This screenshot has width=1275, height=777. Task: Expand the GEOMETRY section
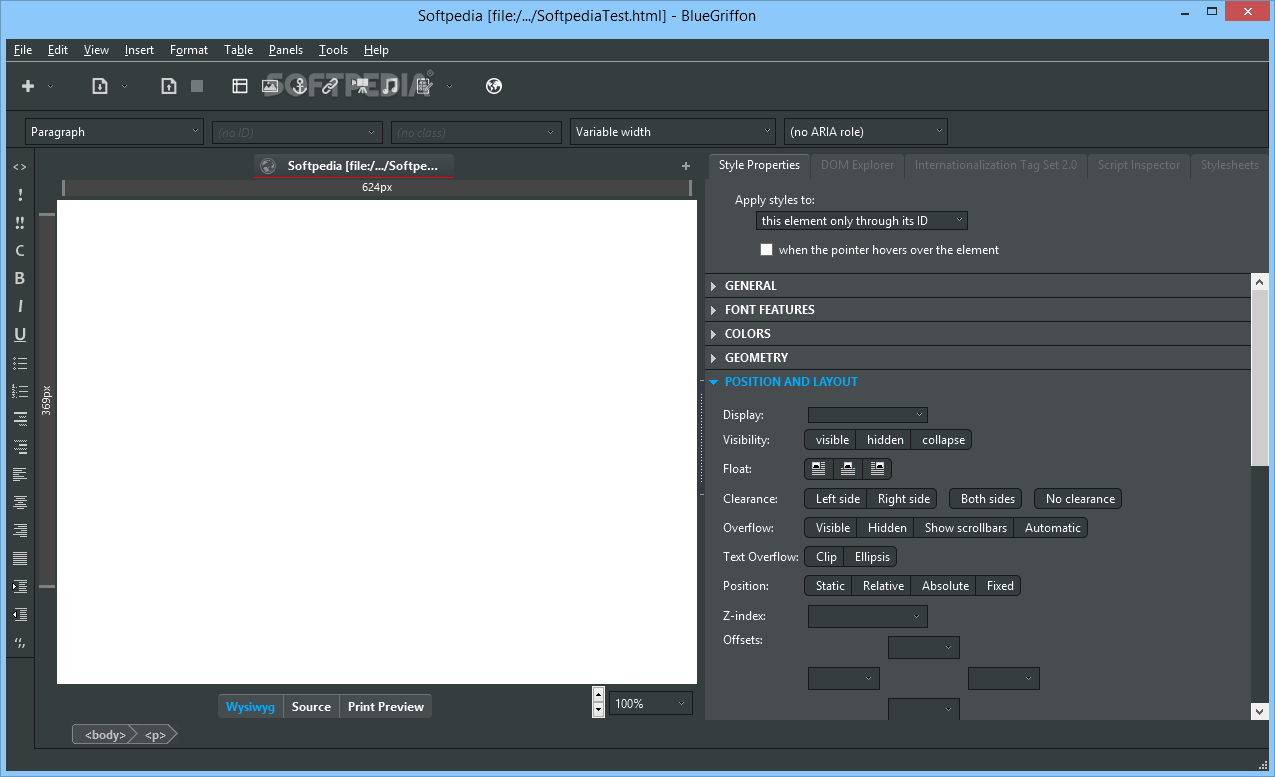pyautogui.click(x=978, y=358)
